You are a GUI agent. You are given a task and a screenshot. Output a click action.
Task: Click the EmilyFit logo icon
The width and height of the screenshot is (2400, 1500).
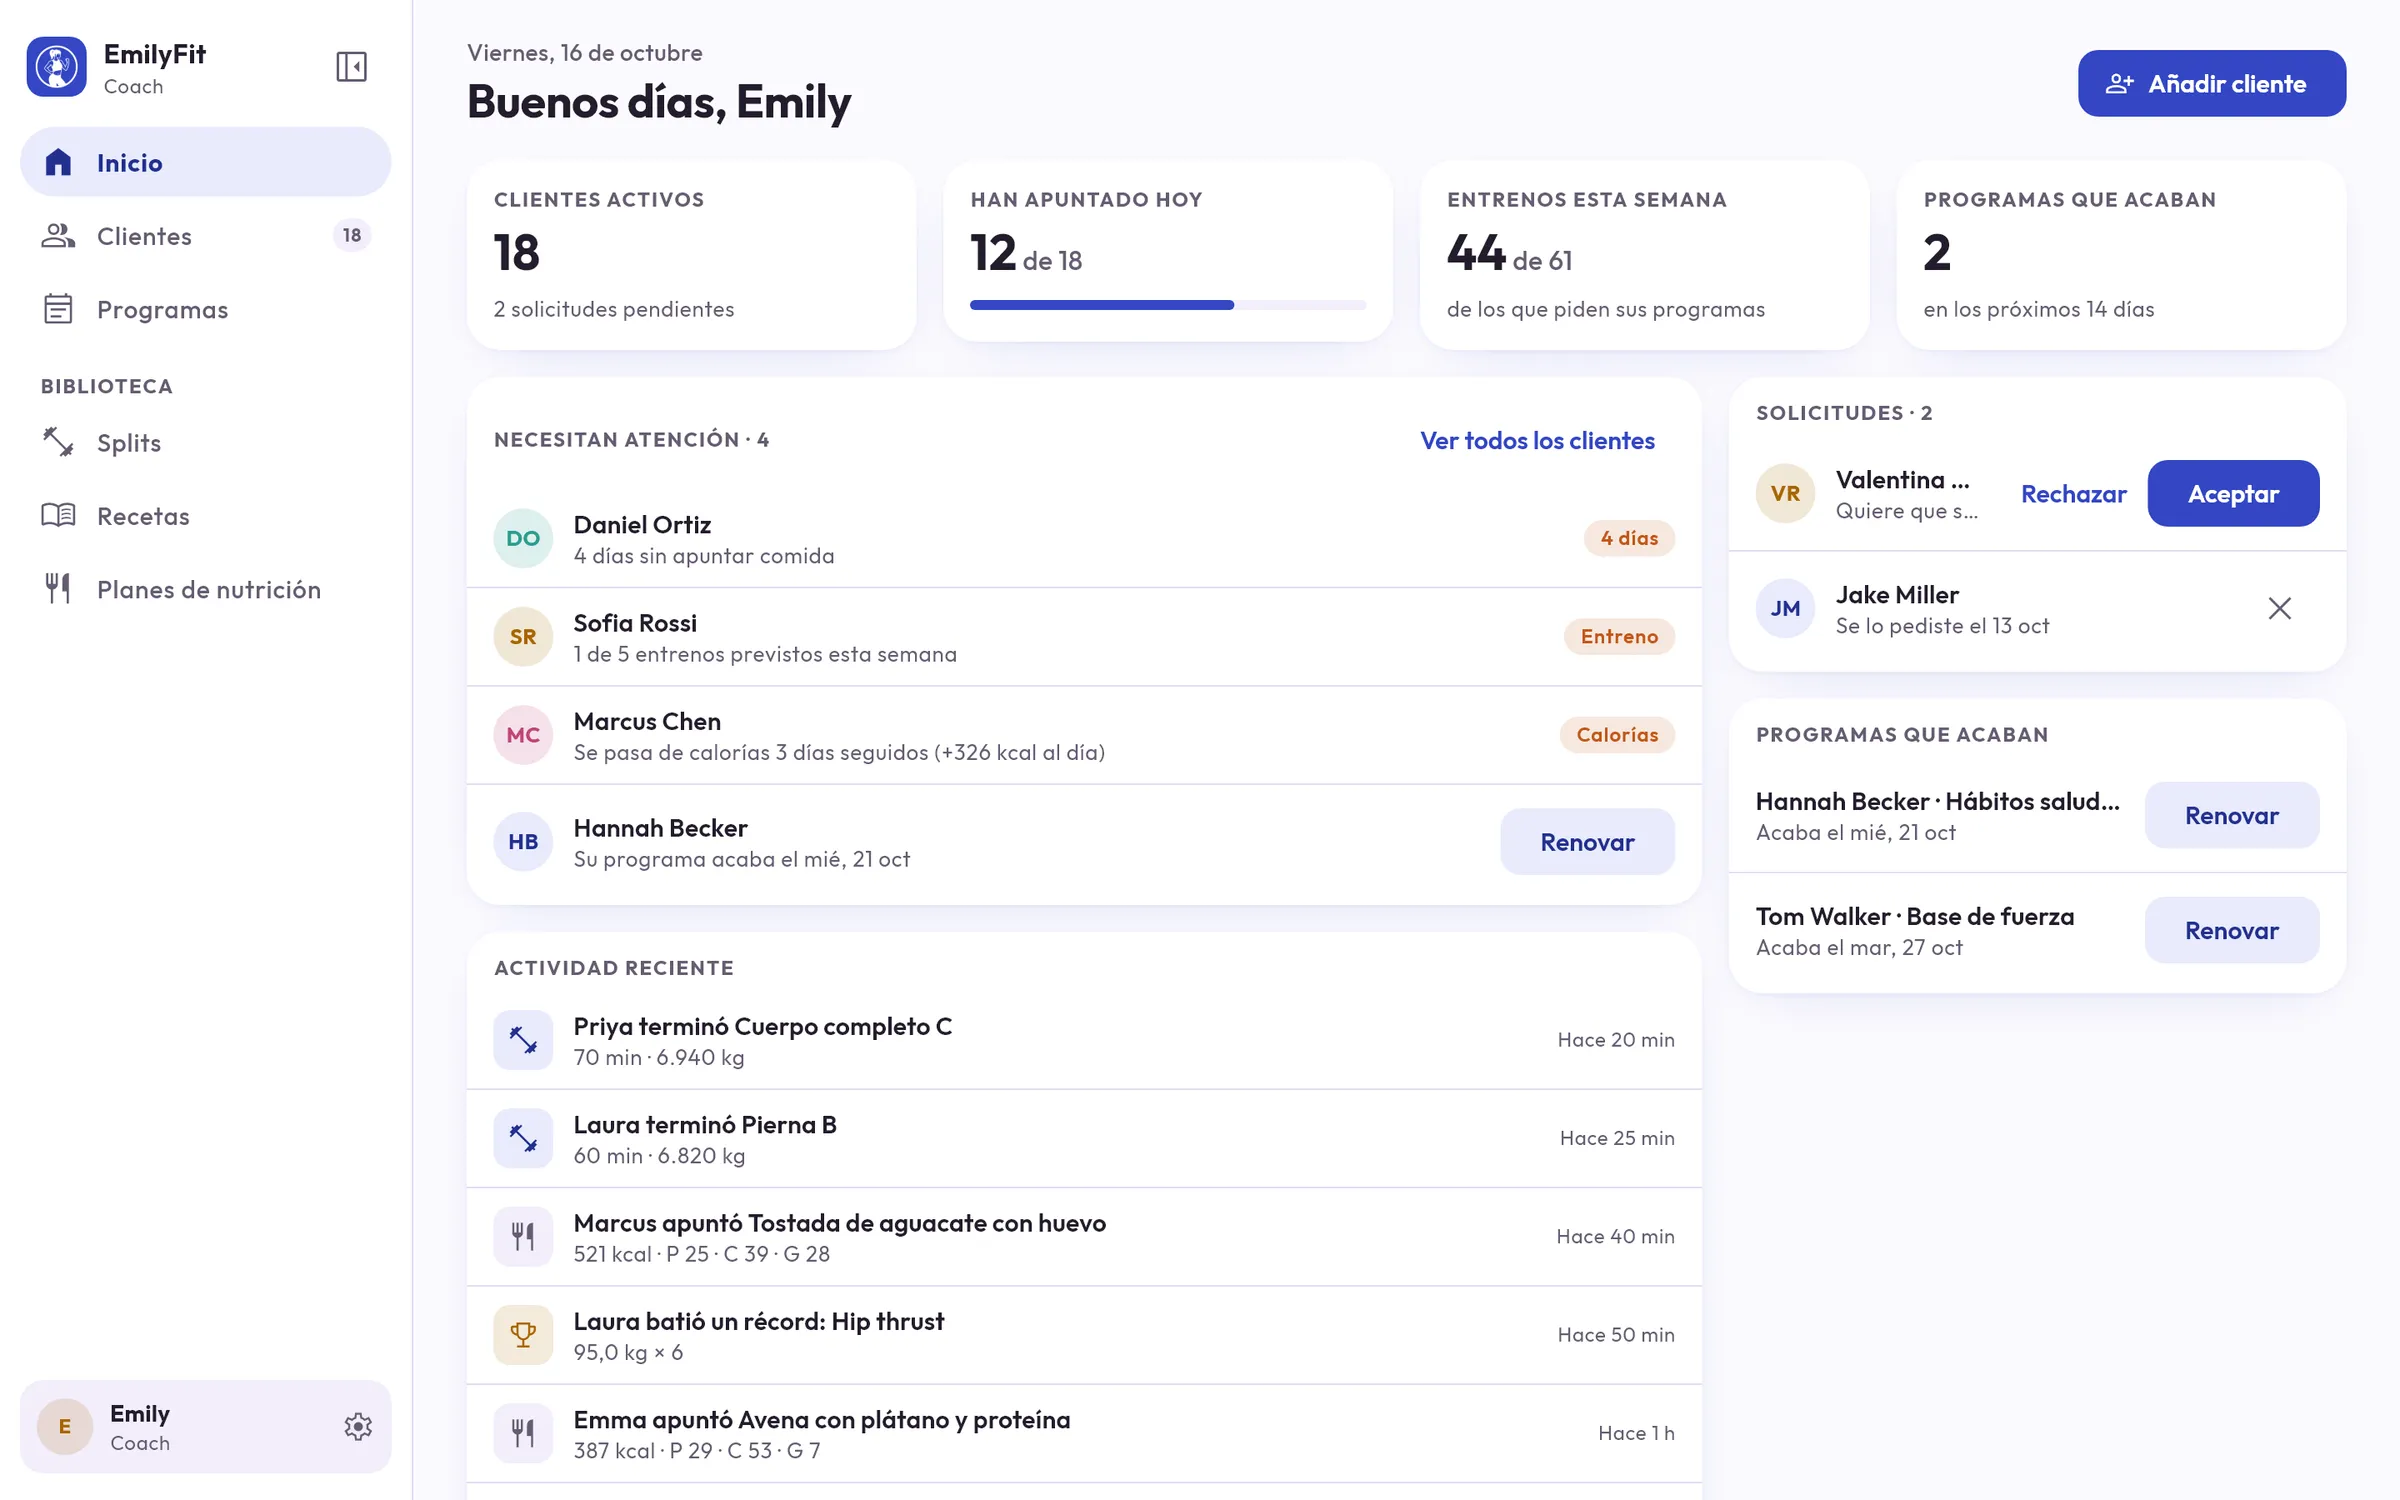pyautogui.click(x=57, y=67)
